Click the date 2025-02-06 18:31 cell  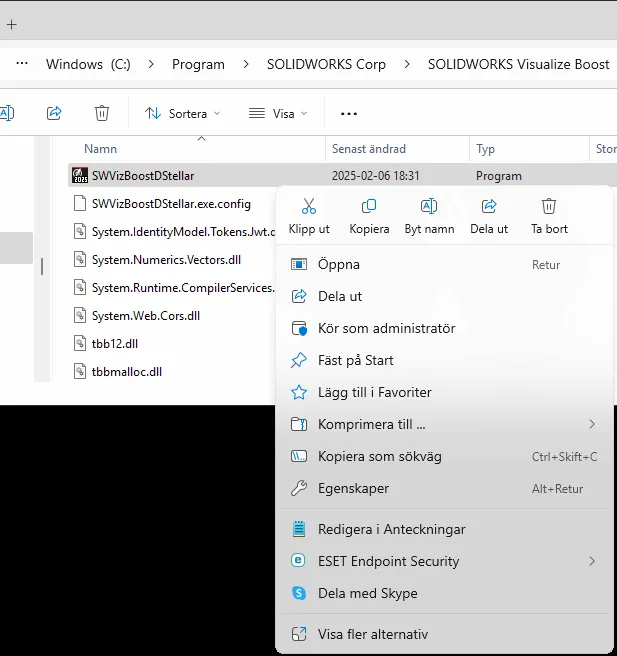tap(376, 176)
